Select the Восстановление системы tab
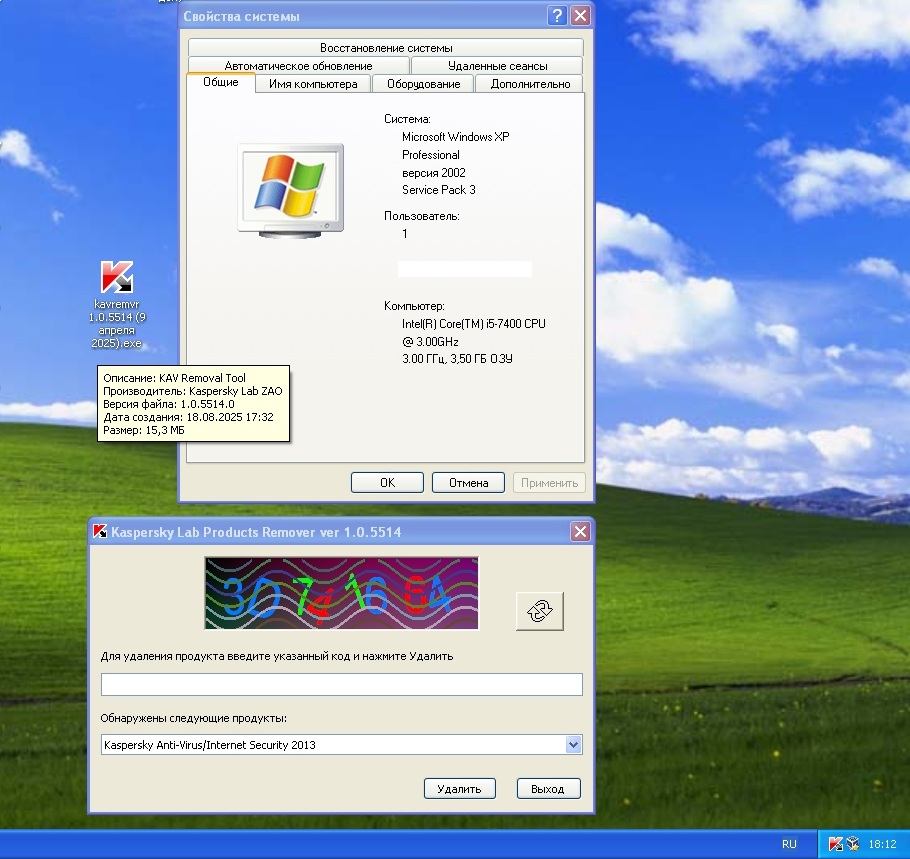 (386, 48)
